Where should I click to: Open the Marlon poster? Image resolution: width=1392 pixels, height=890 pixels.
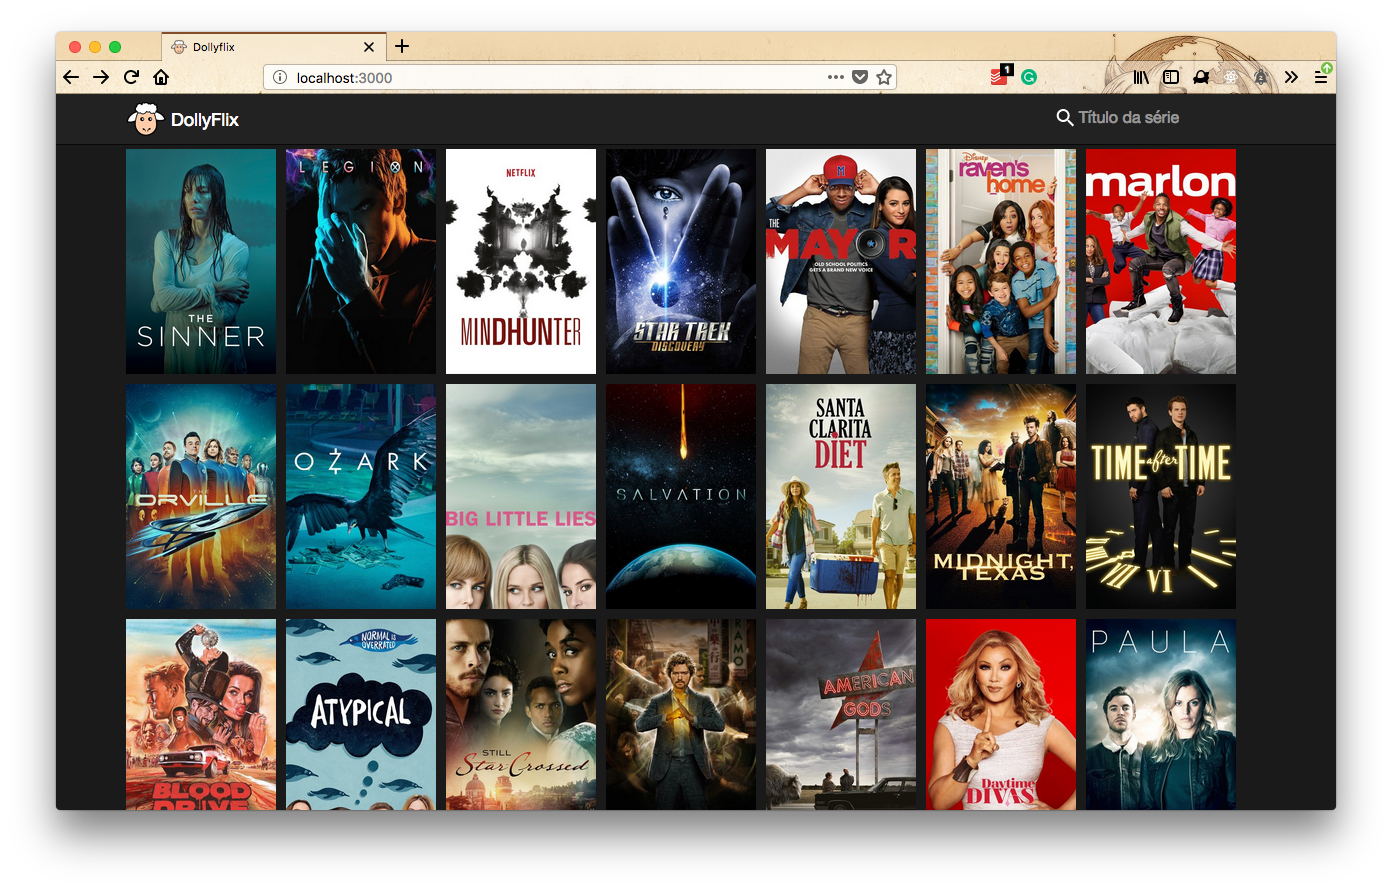pos(1161,261)
